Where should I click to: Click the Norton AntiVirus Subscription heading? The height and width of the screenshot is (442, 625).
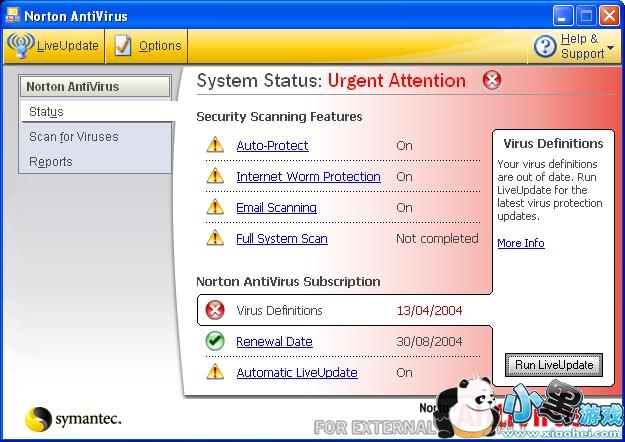tap(288, 282)
